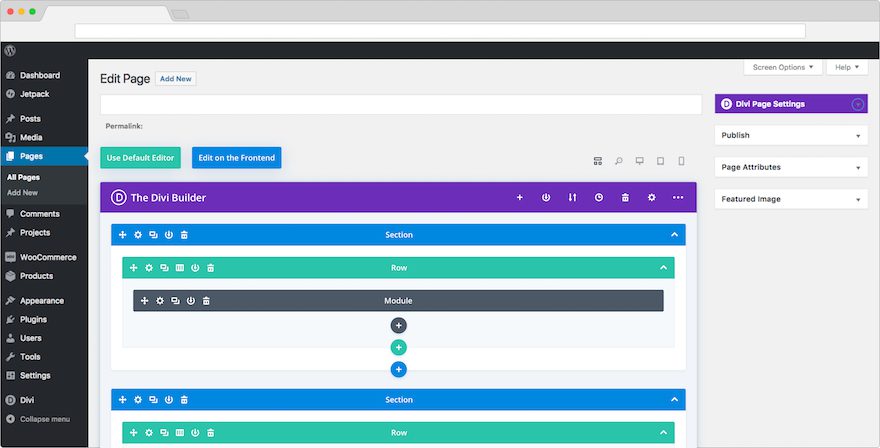Open a new browser tab

point(180,14)
